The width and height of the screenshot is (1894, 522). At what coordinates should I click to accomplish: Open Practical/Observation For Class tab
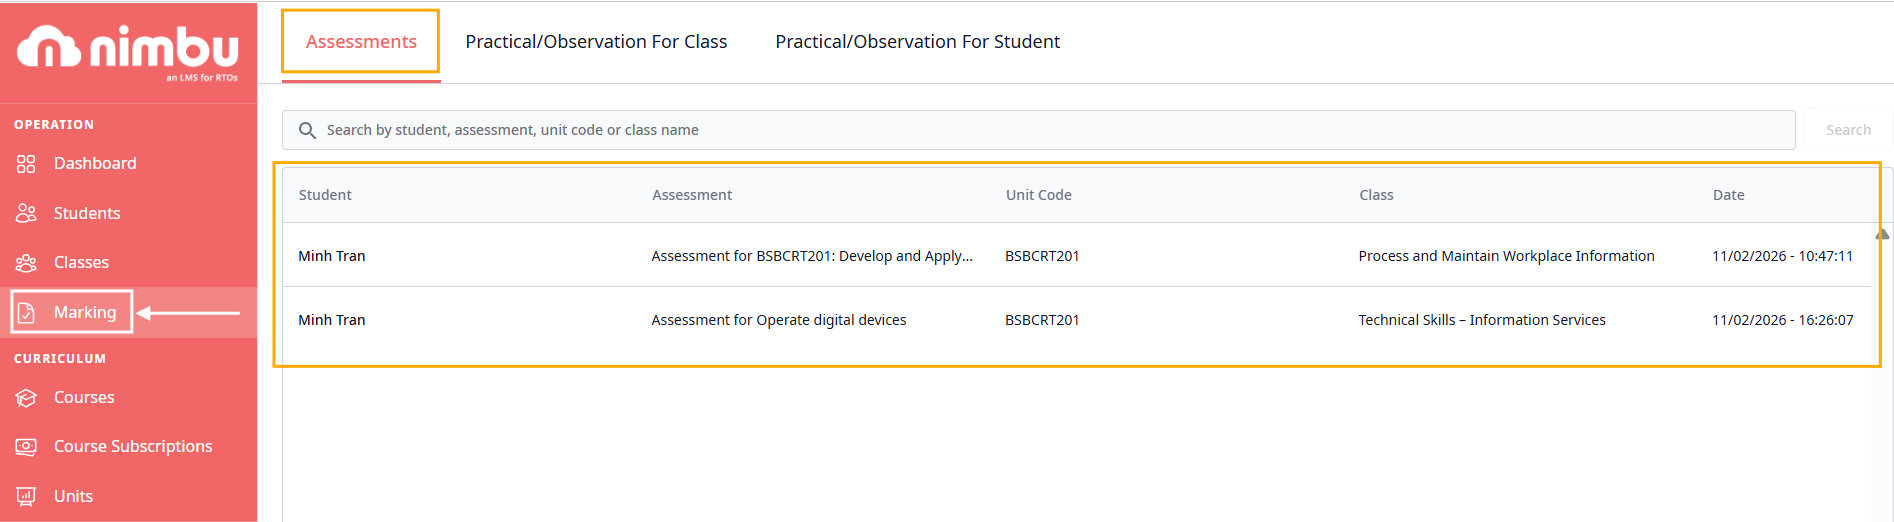click(596, 42)
